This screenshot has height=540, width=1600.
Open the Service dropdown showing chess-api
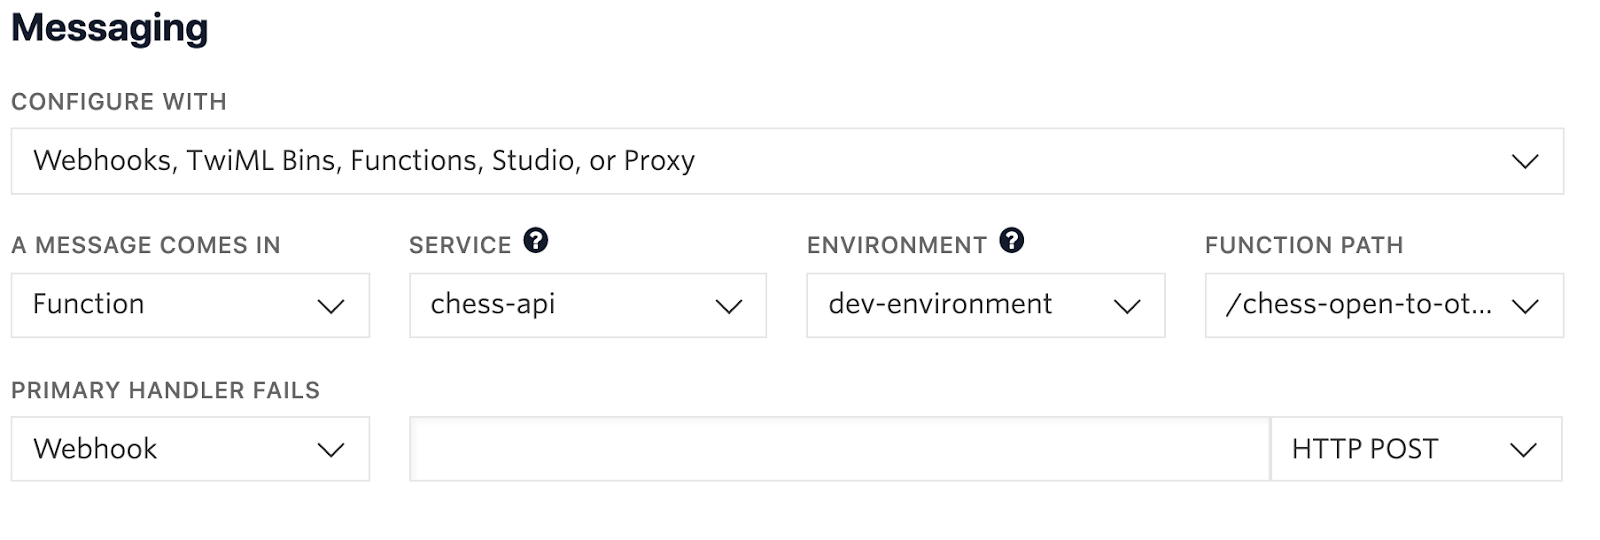coord(587,305)
